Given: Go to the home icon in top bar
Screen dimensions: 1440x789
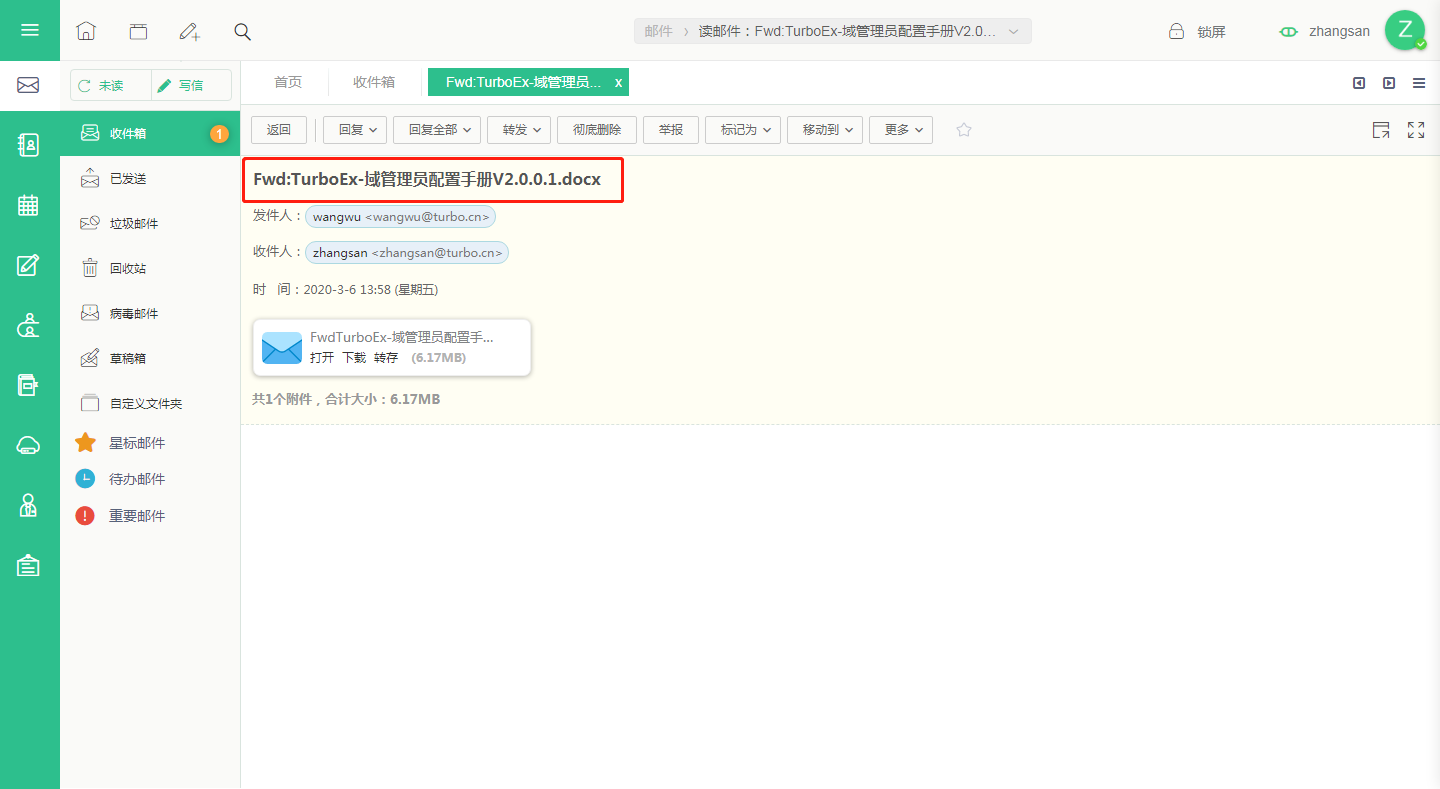Looking at the screenshot, I should (86, 31).
